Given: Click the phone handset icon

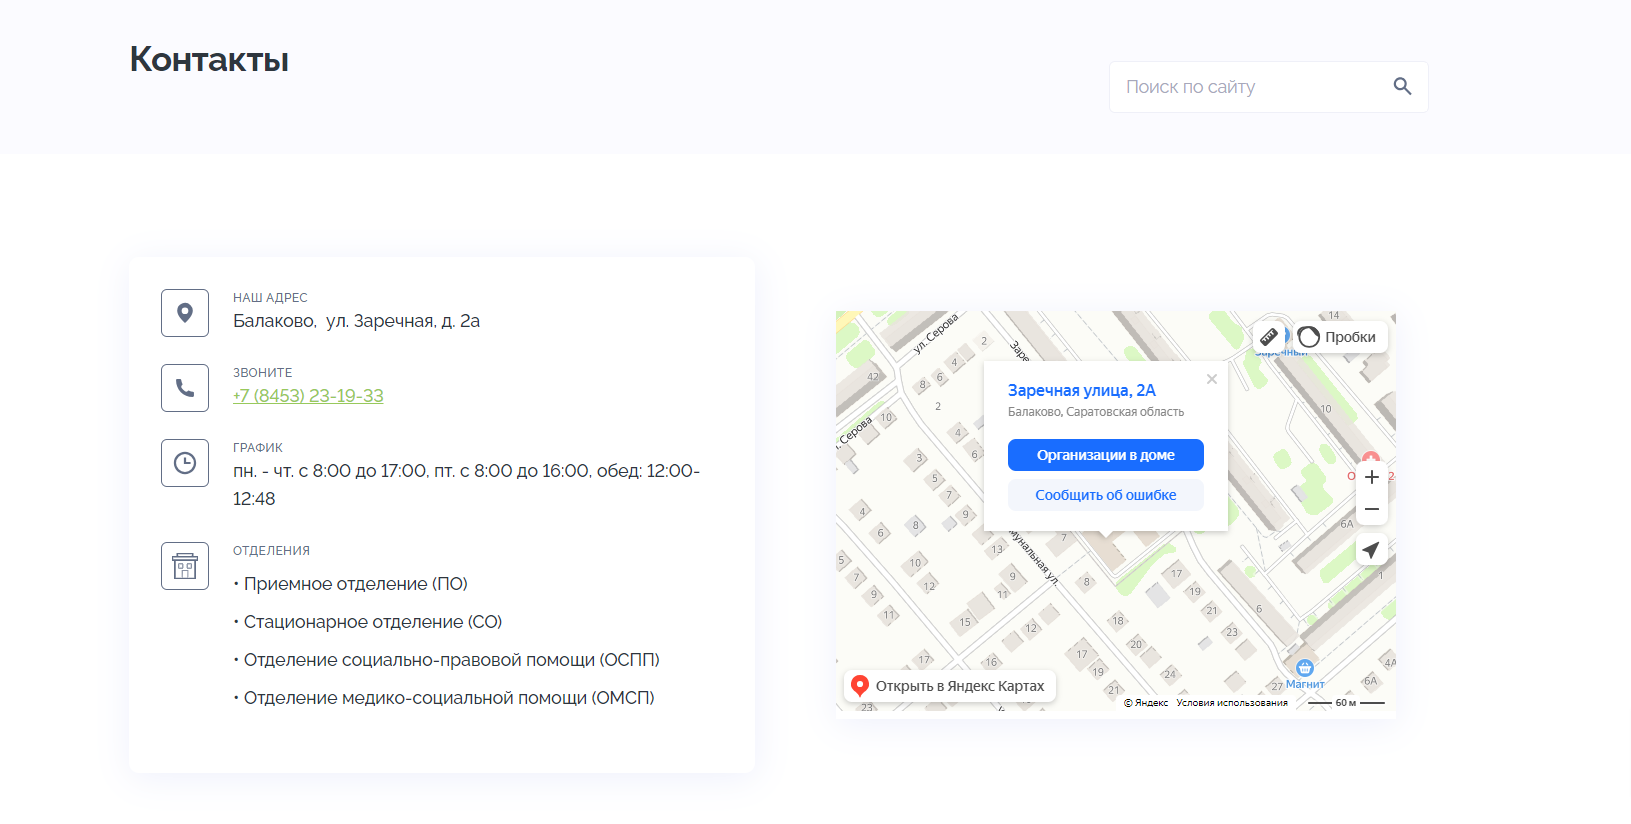Looking at the screenshot, I should coord(185,388).
